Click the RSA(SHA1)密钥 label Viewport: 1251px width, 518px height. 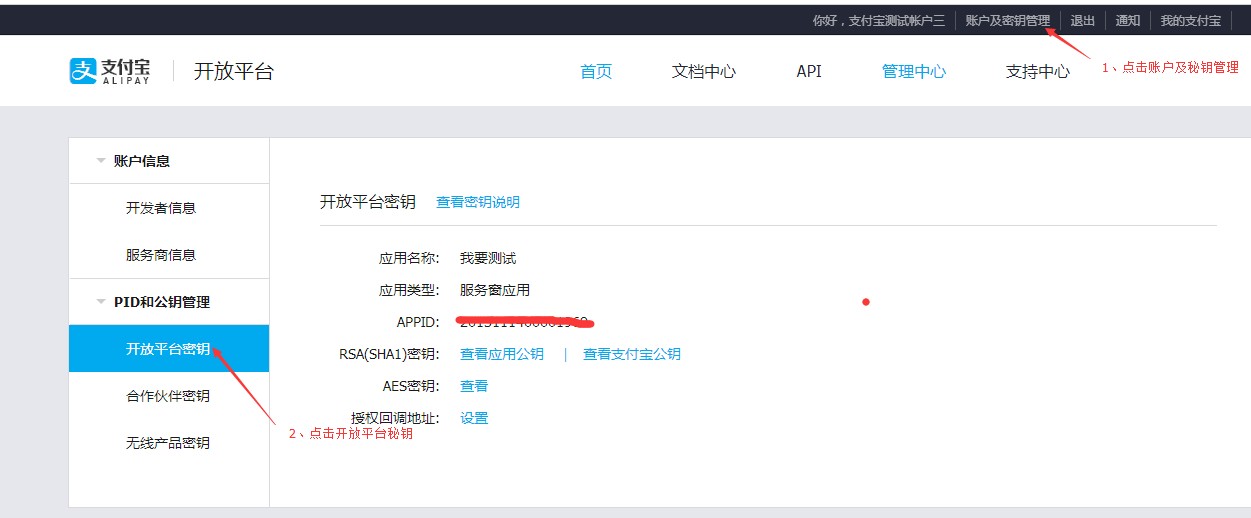pyautogui.click(x=390, y=354)
